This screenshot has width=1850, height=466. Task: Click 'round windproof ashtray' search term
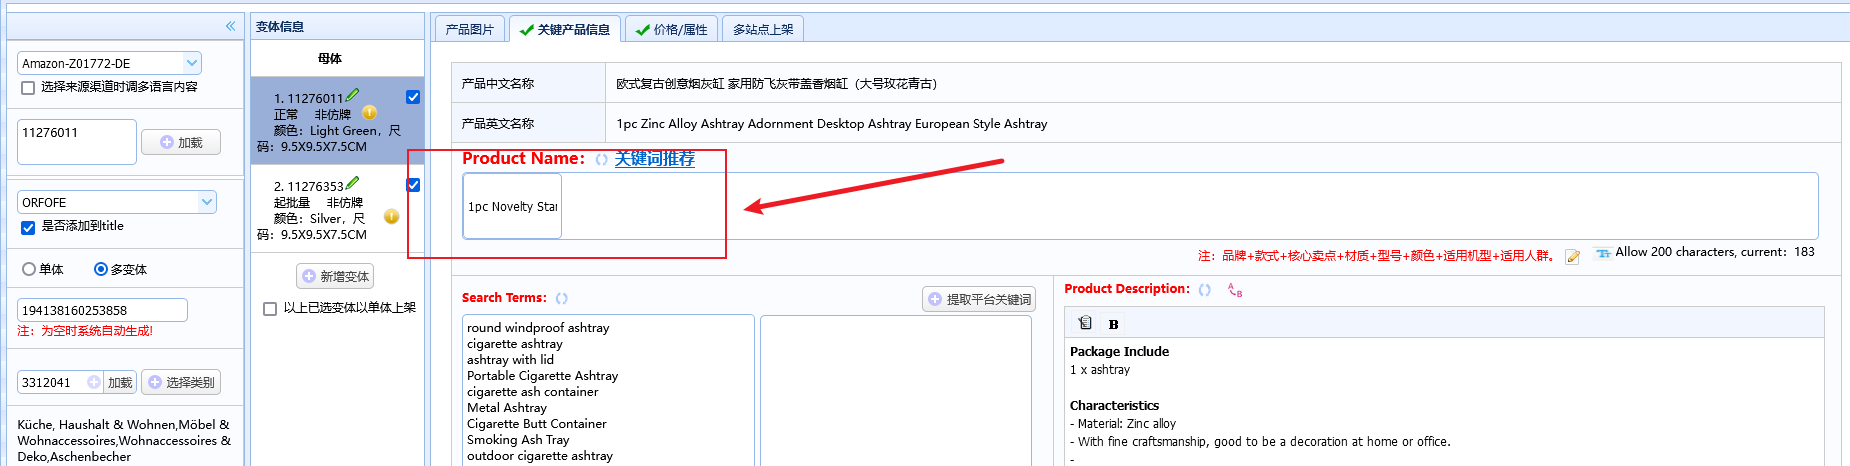[x=538, y=328]
